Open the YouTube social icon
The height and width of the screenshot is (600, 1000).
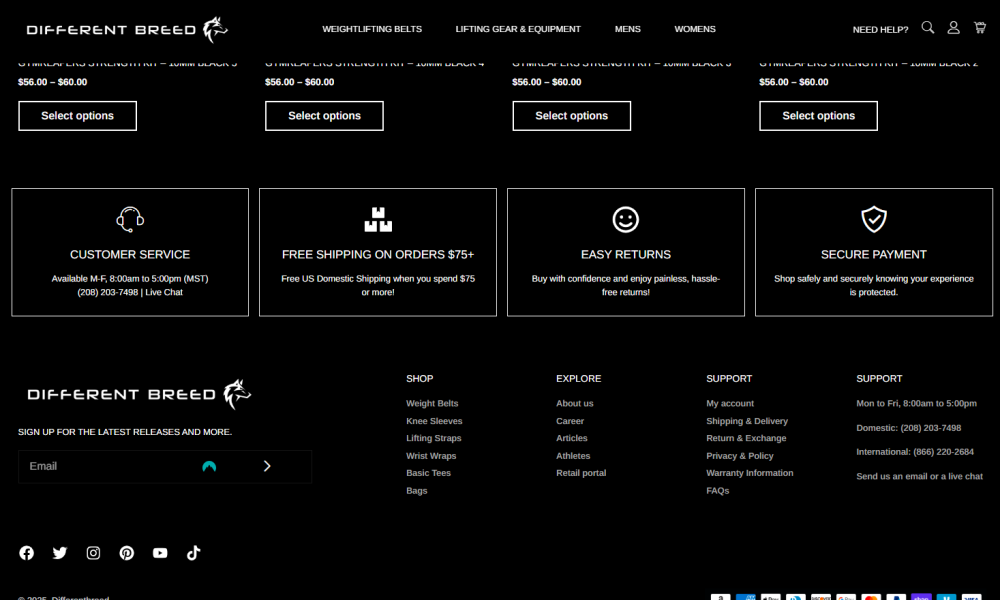(160, 553)
